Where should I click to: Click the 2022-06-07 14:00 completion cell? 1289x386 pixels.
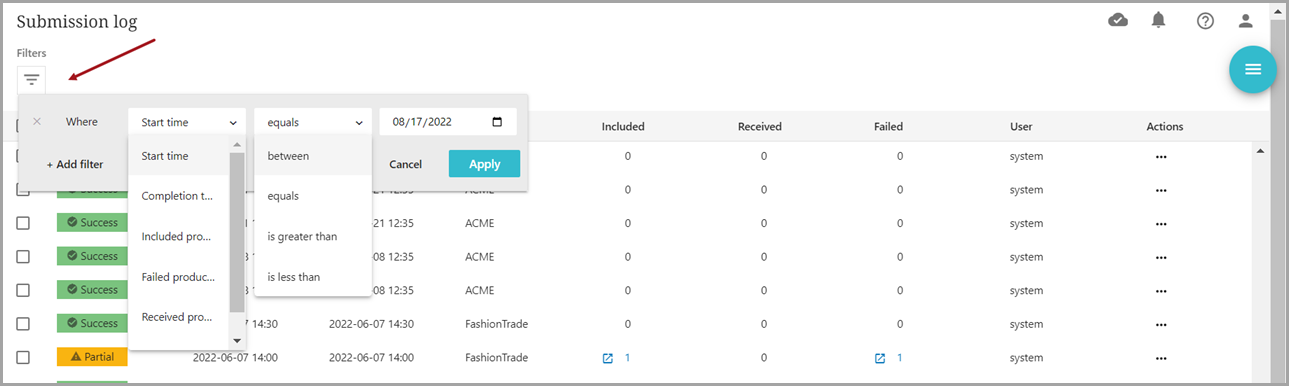(371, 358)
